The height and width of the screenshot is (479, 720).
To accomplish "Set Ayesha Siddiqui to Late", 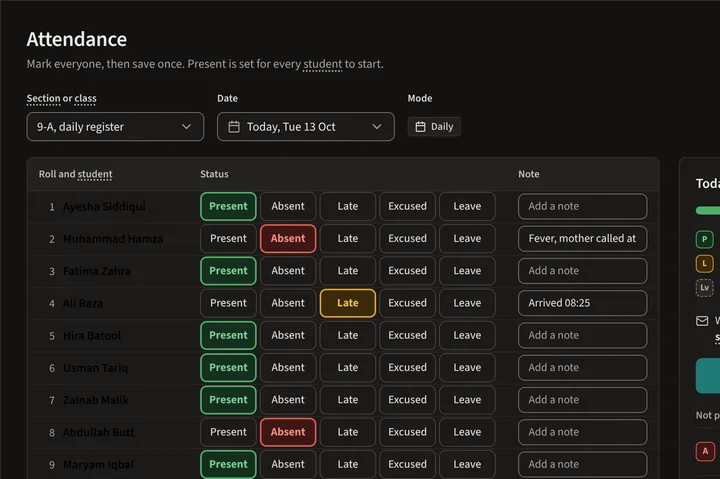I will tap(348, 206).
